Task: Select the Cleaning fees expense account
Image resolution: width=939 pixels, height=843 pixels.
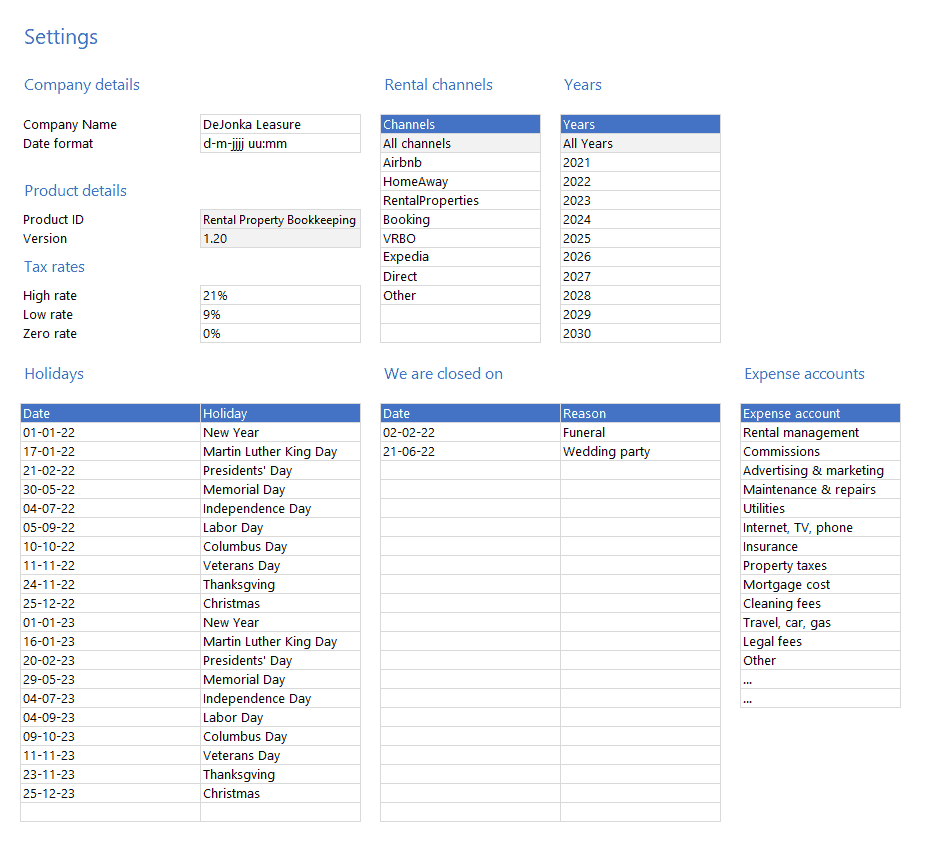Action: tap(820, 604)
